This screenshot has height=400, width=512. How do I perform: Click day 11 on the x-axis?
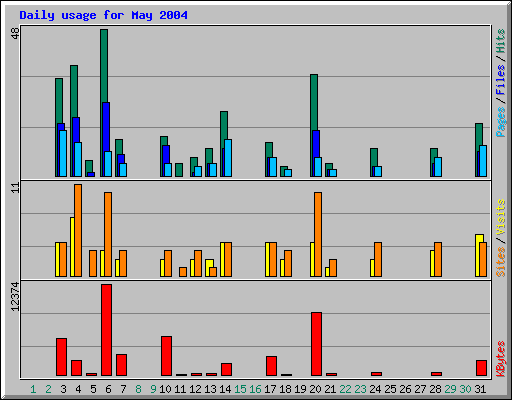(180, 389)
